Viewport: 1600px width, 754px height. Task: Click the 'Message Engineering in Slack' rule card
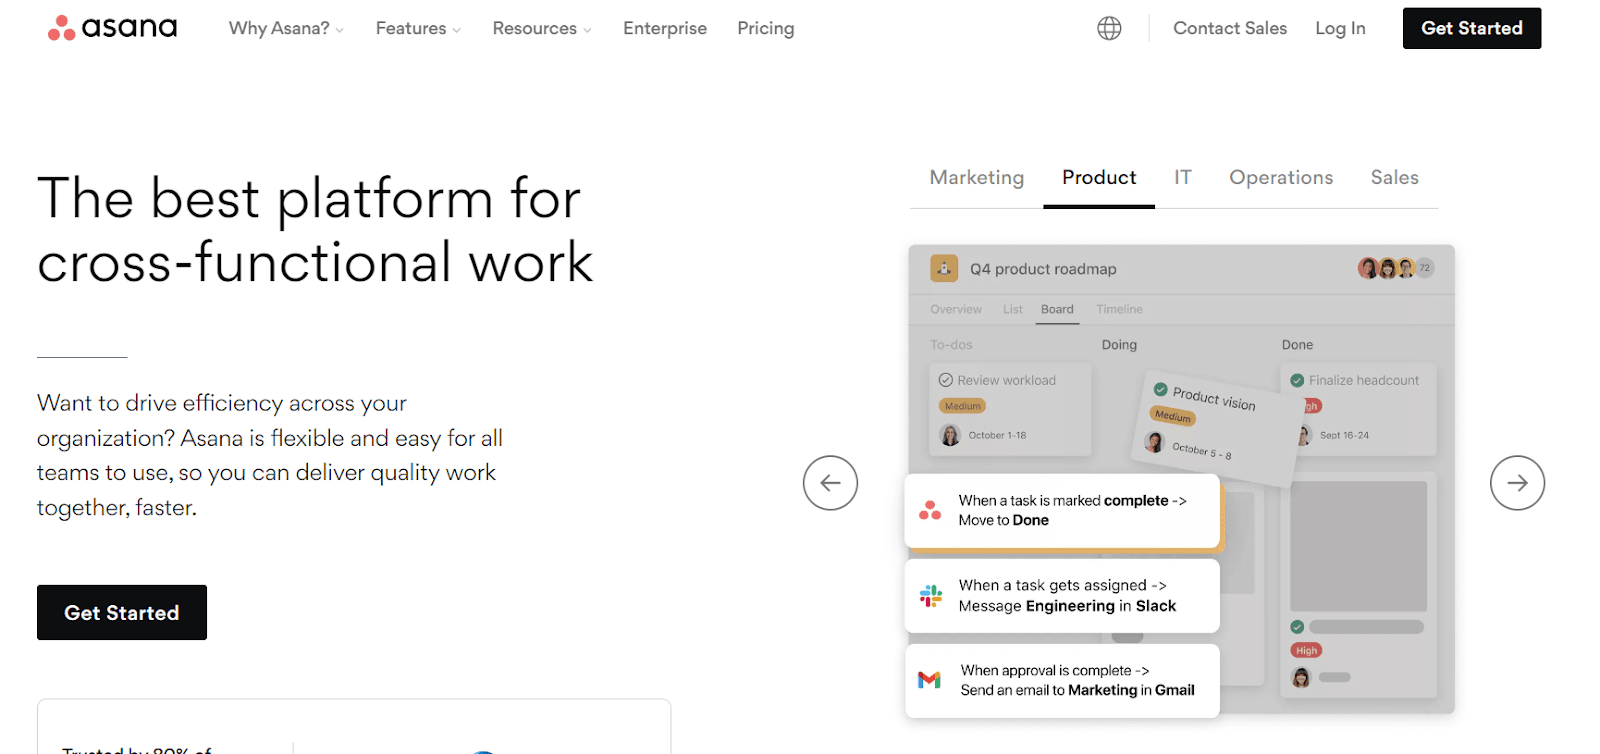[x=1062, y=596]
